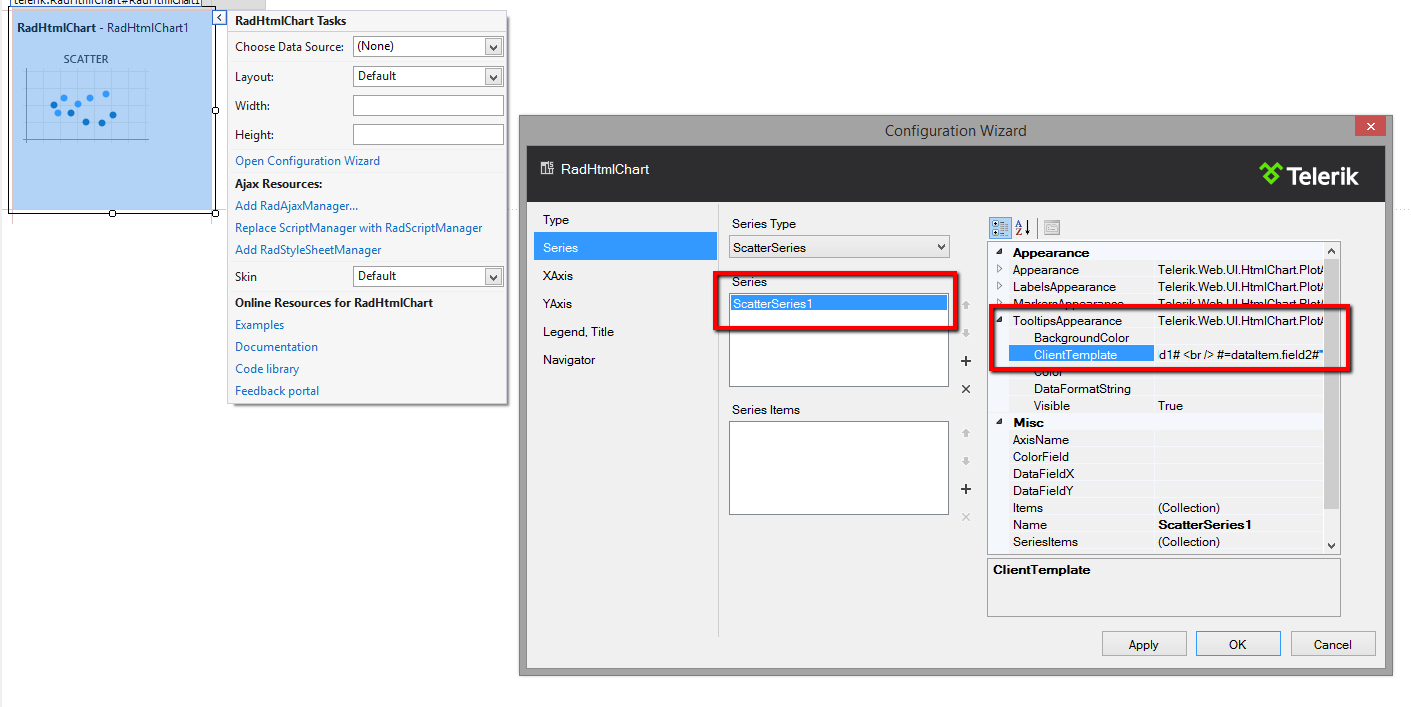
Task: Move series item down arrow
Action: pos(966,461)
